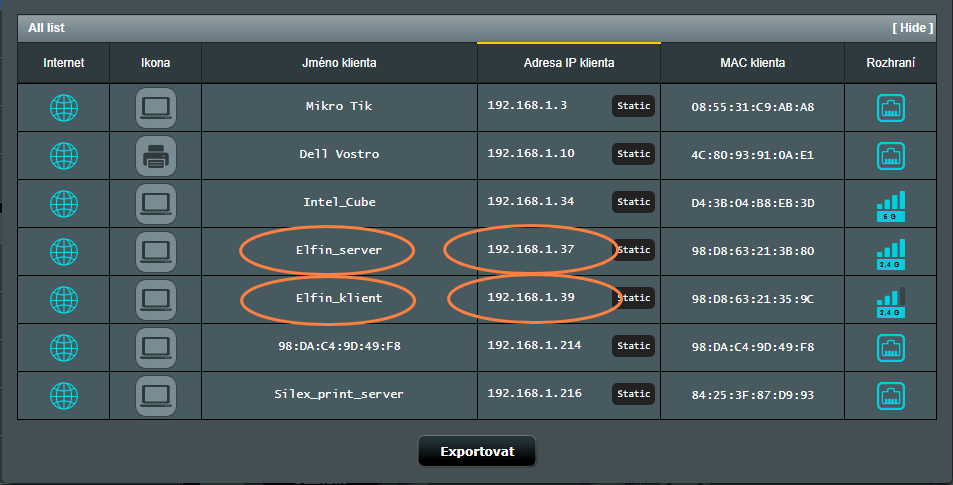Click the Static badge for 192.168.1.3
953x485 pixels.
click(633, 106)
